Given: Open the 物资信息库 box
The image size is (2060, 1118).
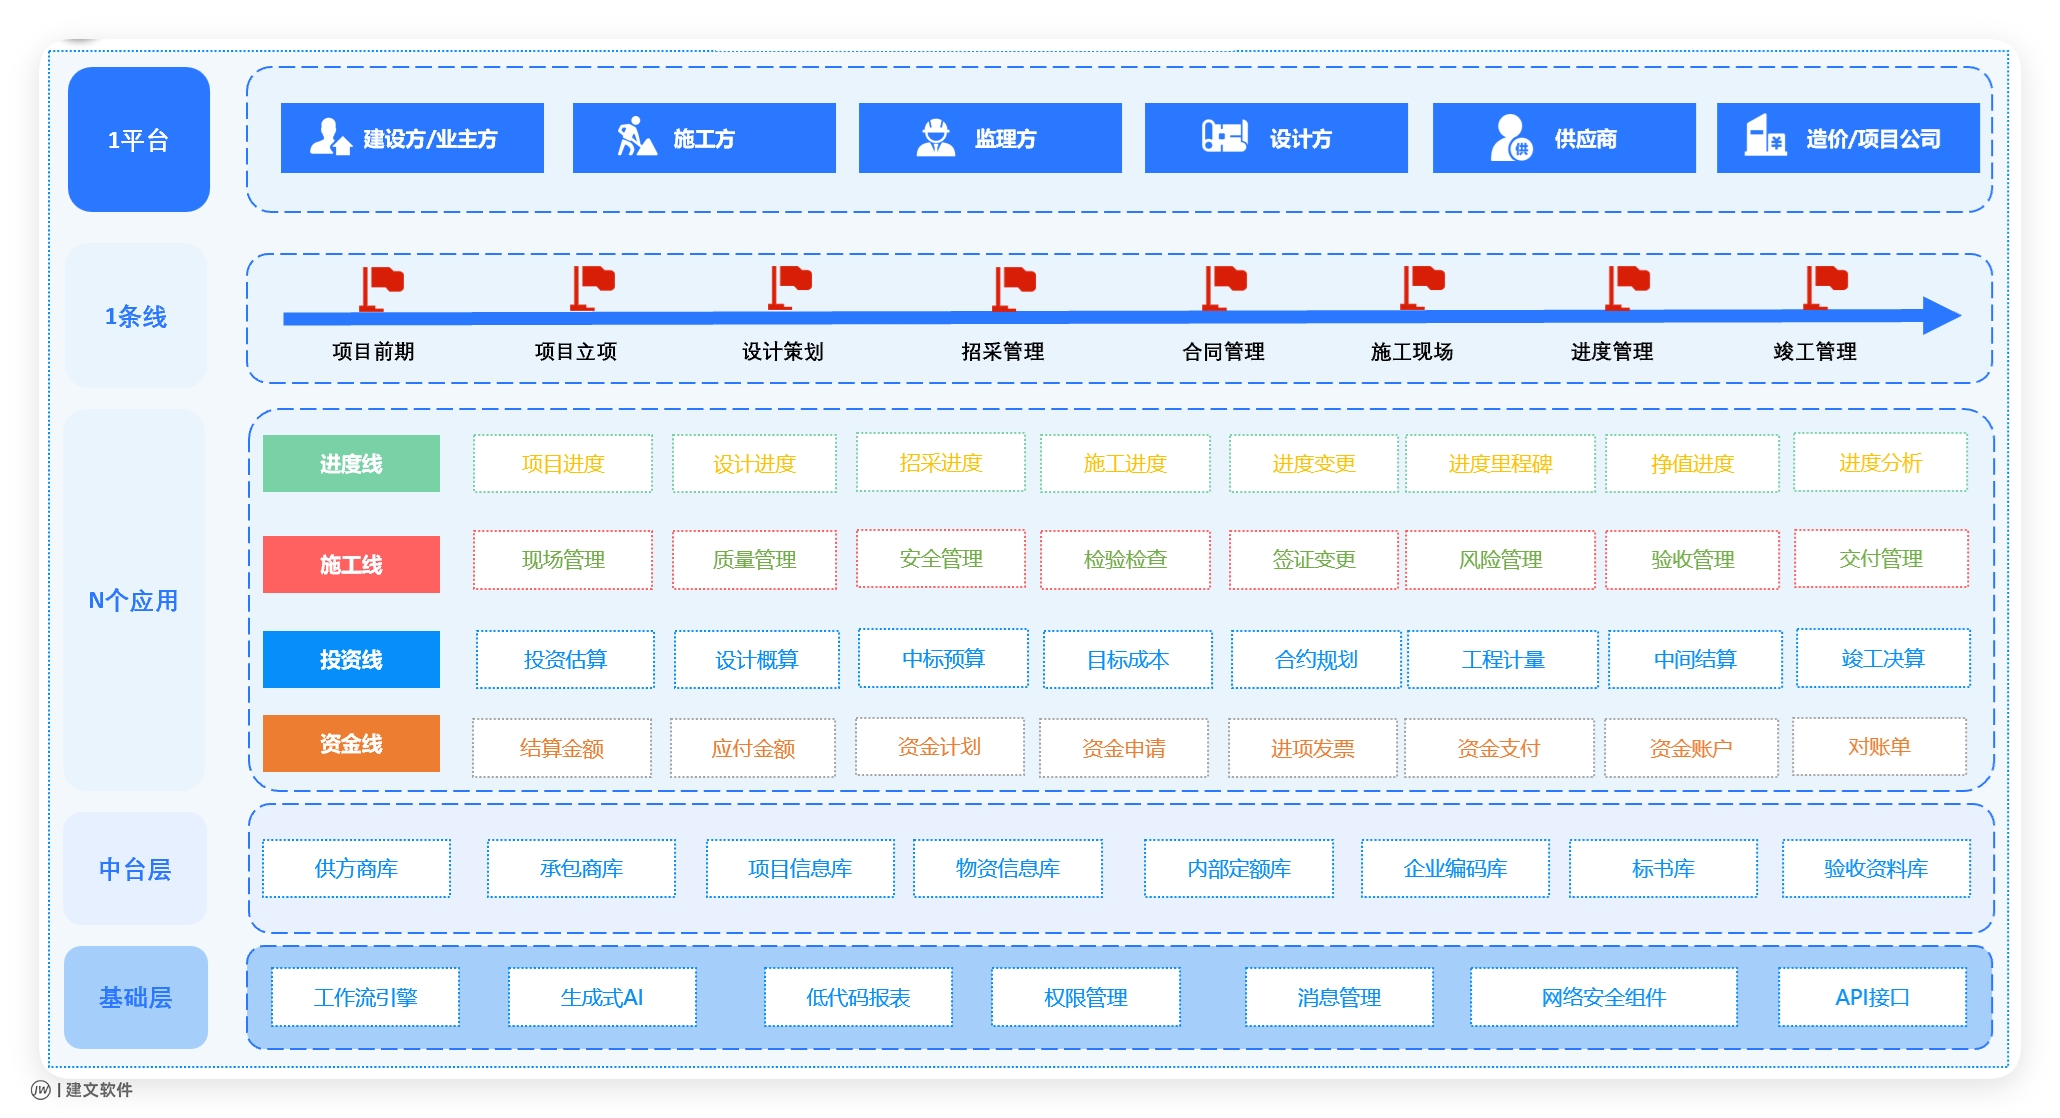Looking at the screenshot, I should point(1007,868).
